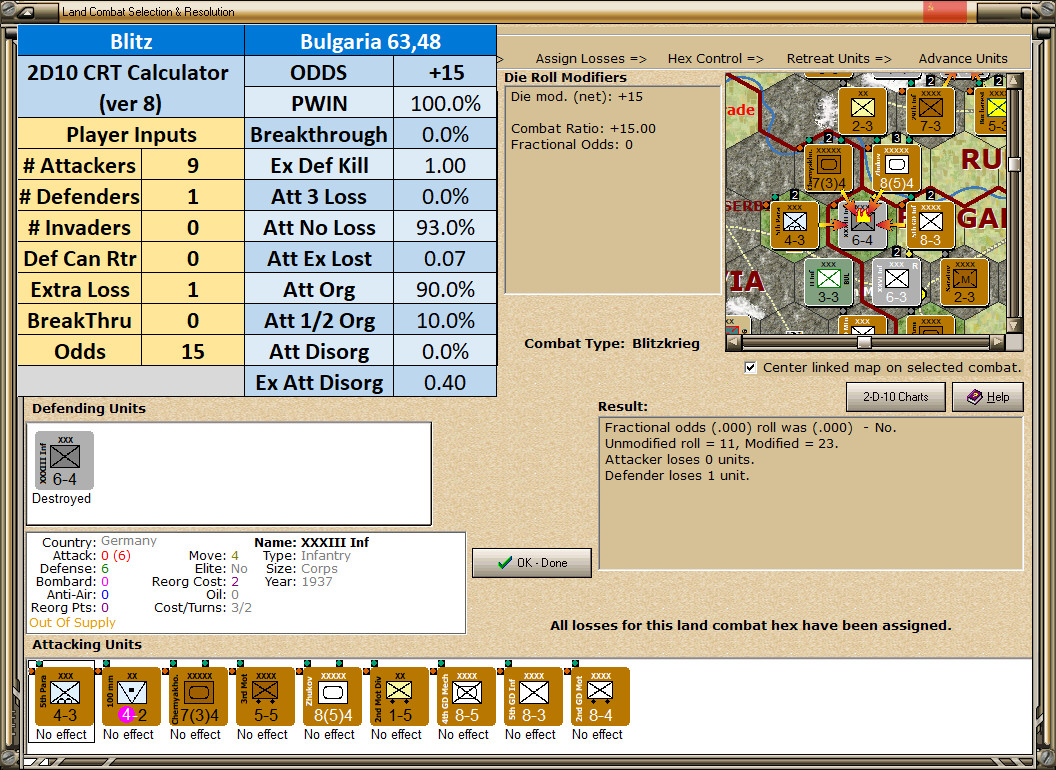Select the 2nd GD Mot 8-4 unit
Screen dimensions: 1056x770
point(599,697)
